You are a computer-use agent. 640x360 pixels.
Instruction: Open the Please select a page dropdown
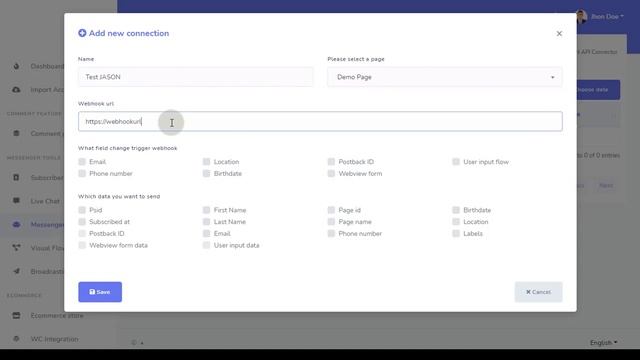click(445, 77)
